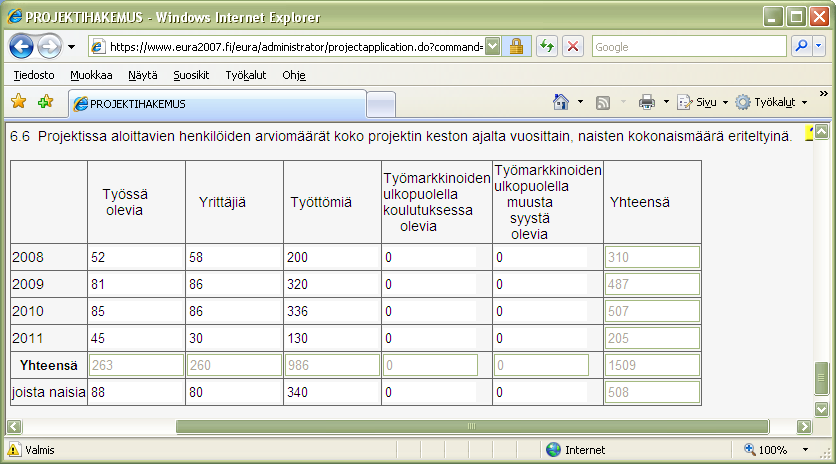Stop loading with the red X icon
Image resolution: width=836 pixels, height=464 pixels.
tap(573, 46)
